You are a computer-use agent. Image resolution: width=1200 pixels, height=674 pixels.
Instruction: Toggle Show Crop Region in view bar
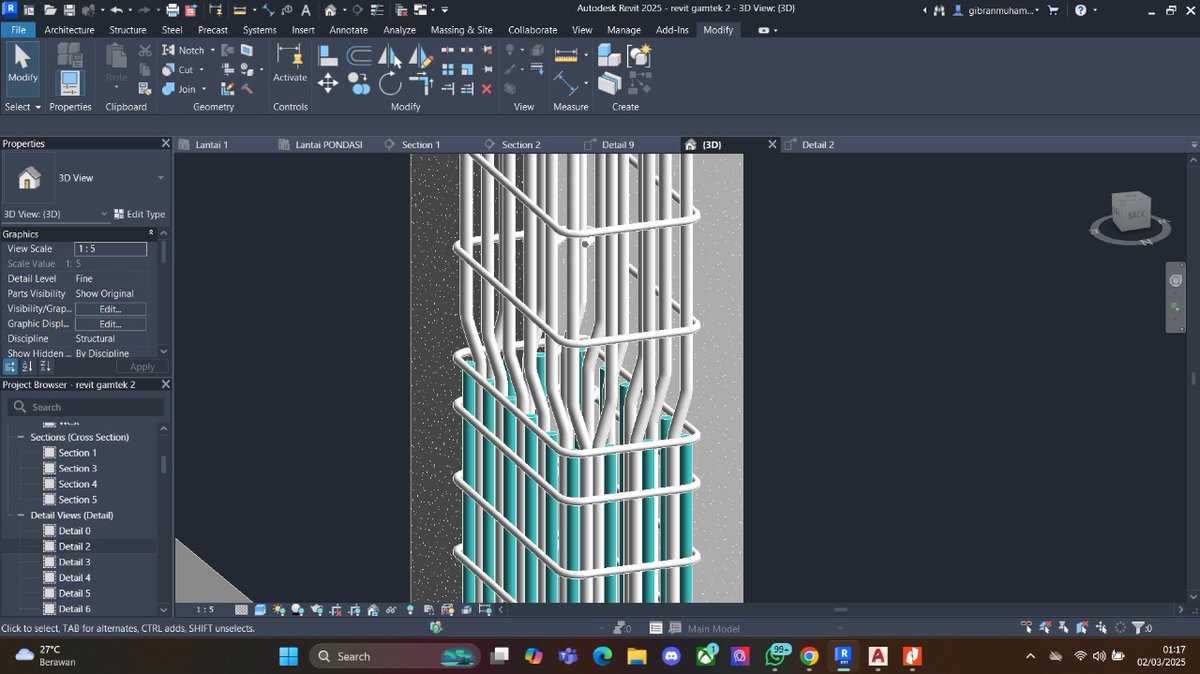[353, 609]
